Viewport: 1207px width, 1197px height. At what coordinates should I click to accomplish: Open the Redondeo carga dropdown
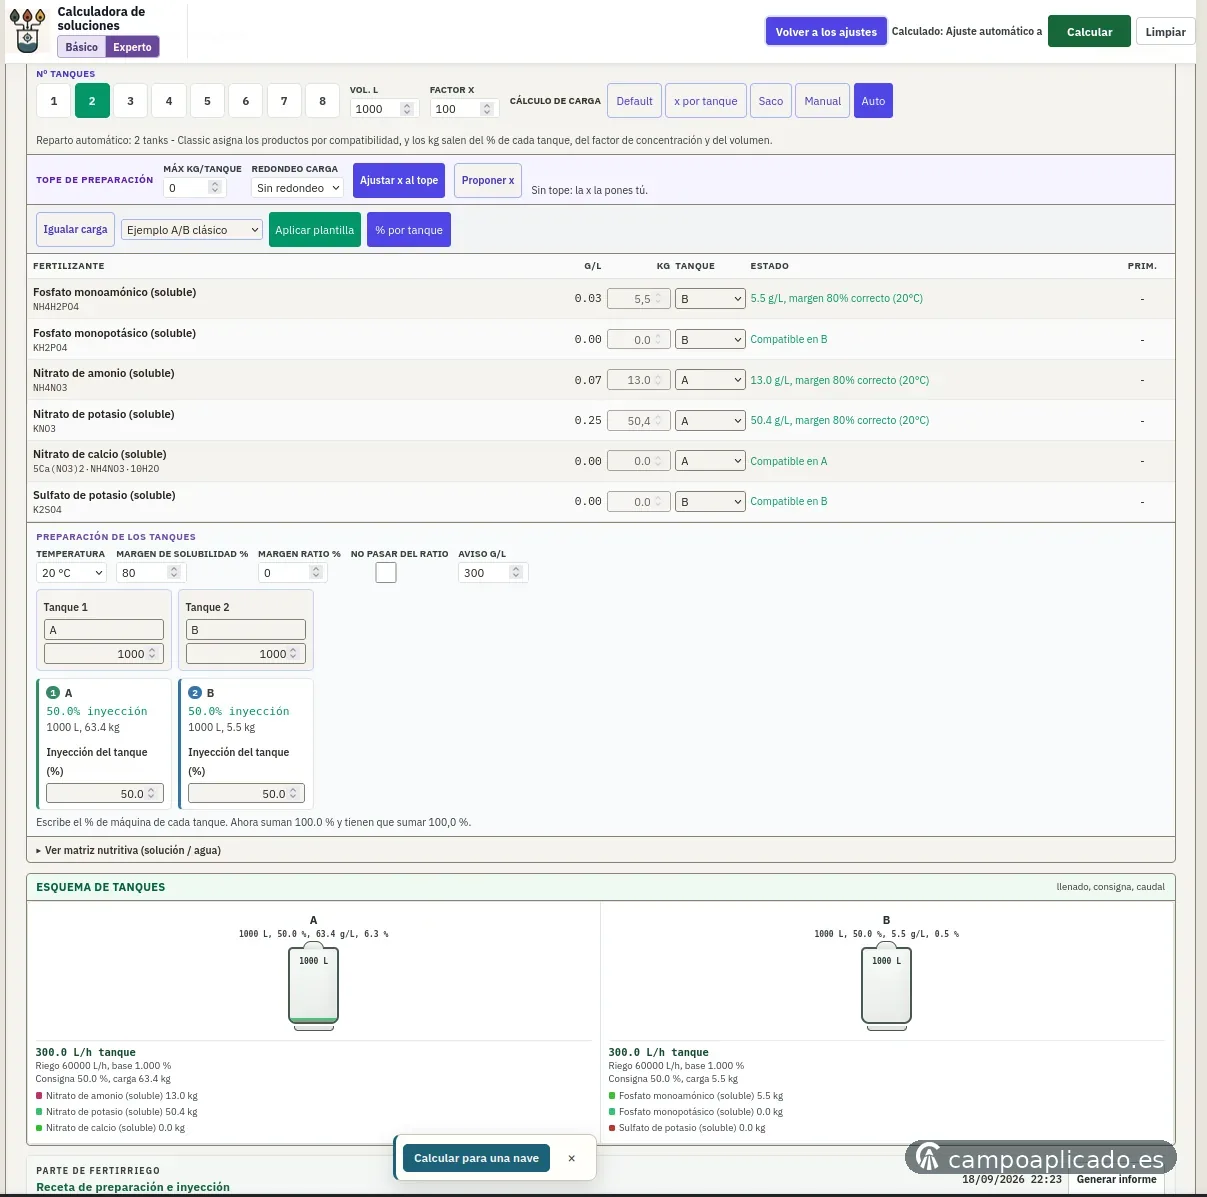coord(297,188)
